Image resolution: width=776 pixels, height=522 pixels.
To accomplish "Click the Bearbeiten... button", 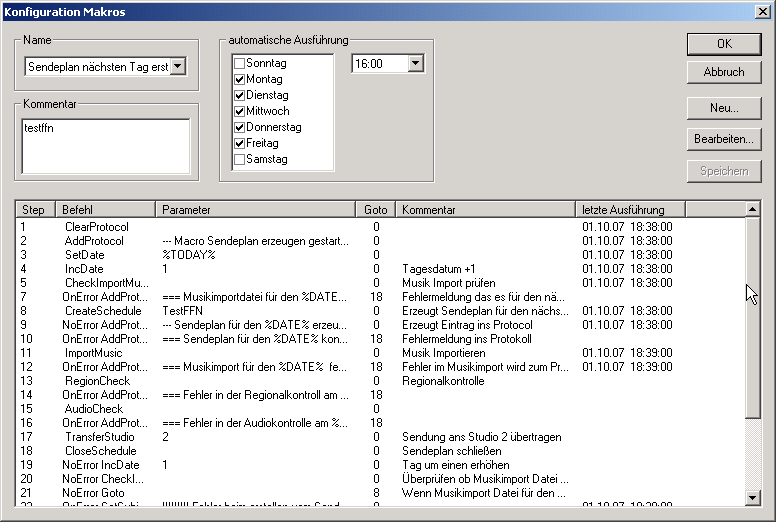I will [724, 139].
